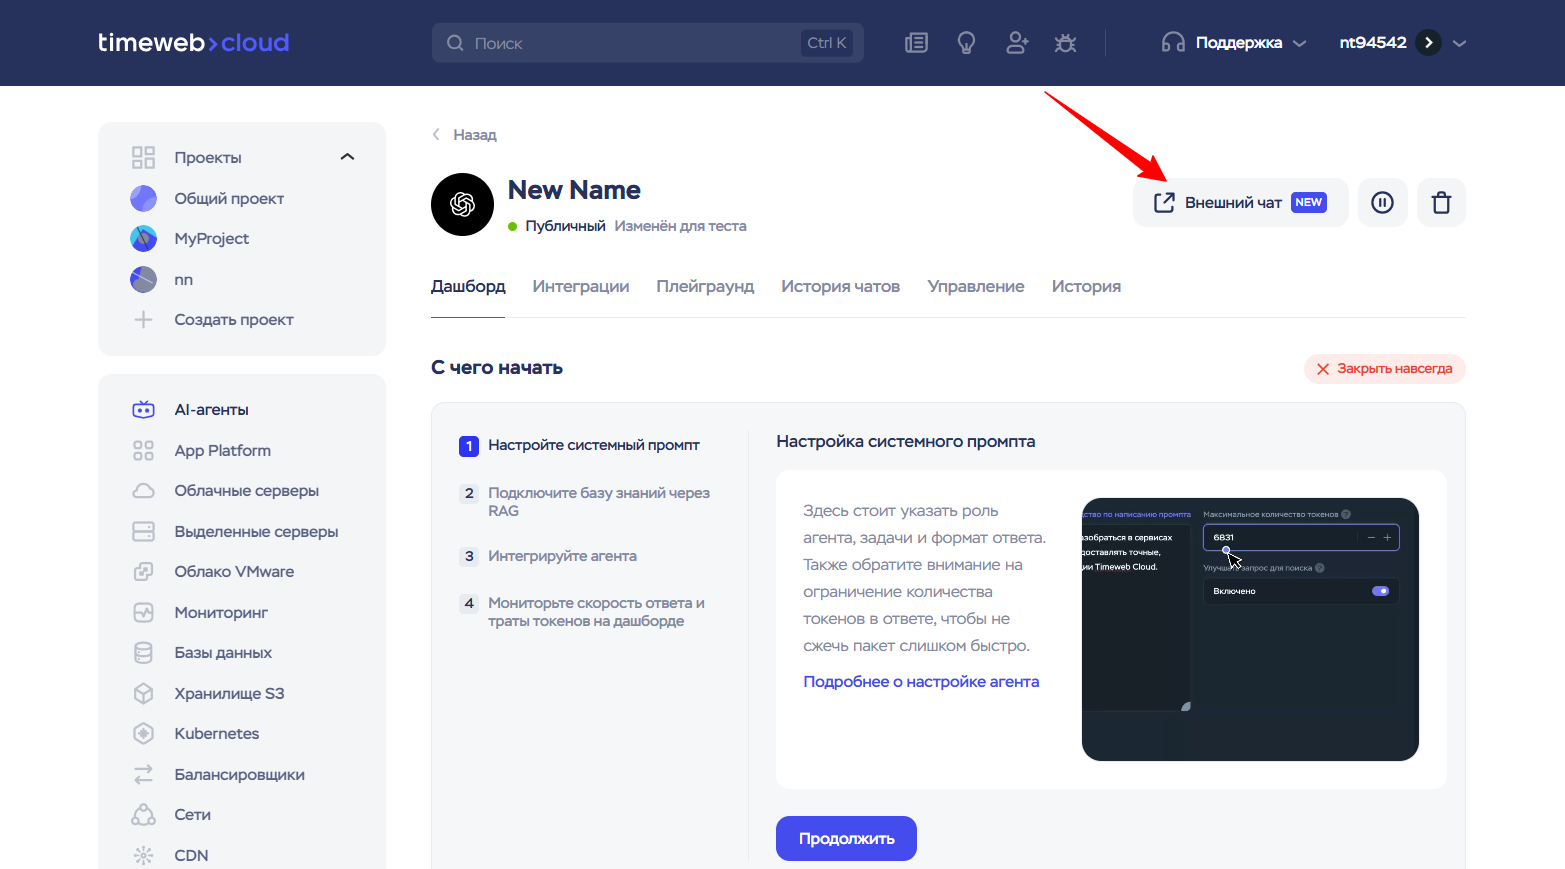Viewport: 1565px width, 869px height.
Task: Dismiss guide with Закрыть навсегда
Action: tap(1384, 369)
